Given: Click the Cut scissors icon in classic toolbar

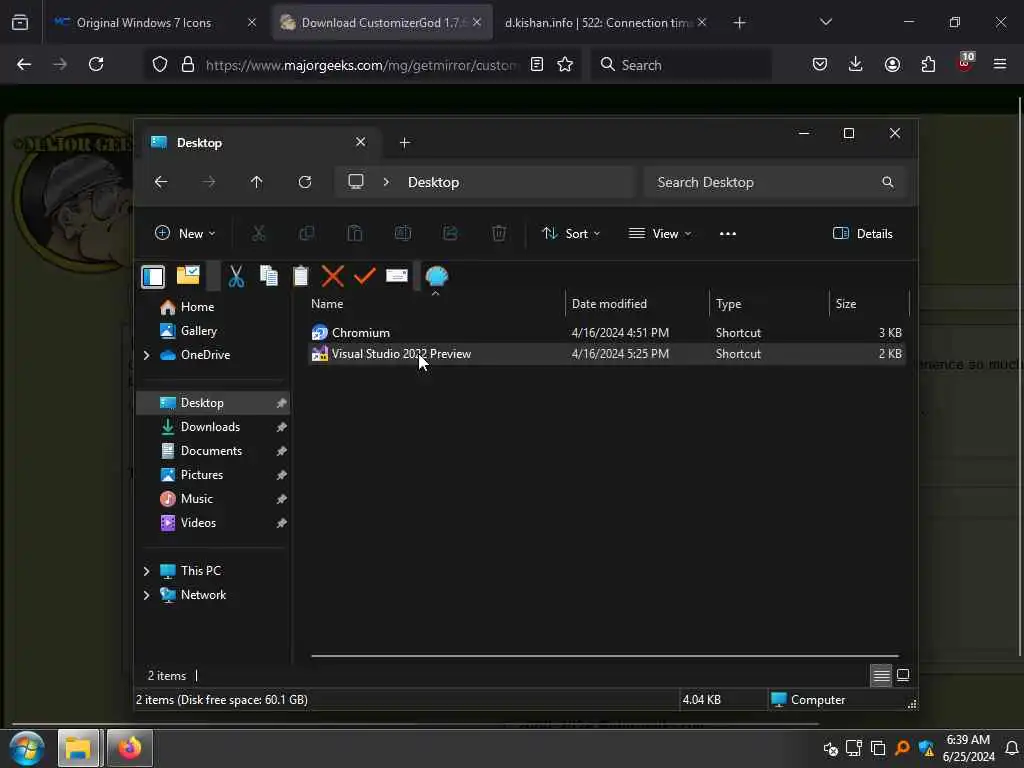Looking at the screenshot, I should (236, 276).
